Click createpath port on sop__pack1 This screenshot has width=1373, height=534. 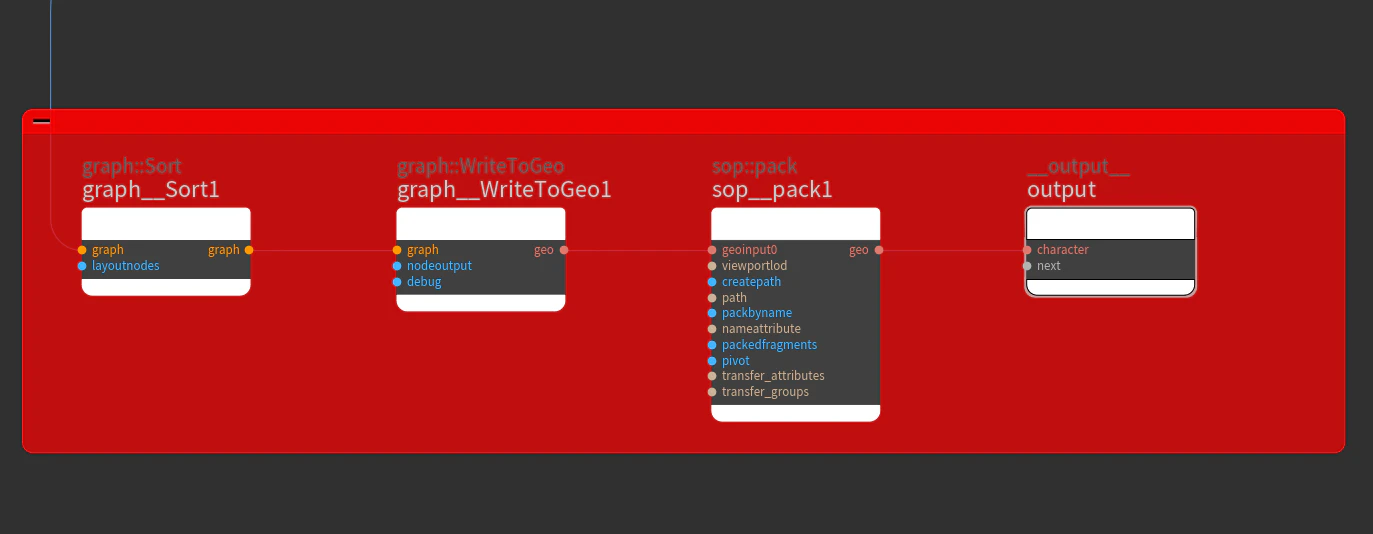point(712,282)
